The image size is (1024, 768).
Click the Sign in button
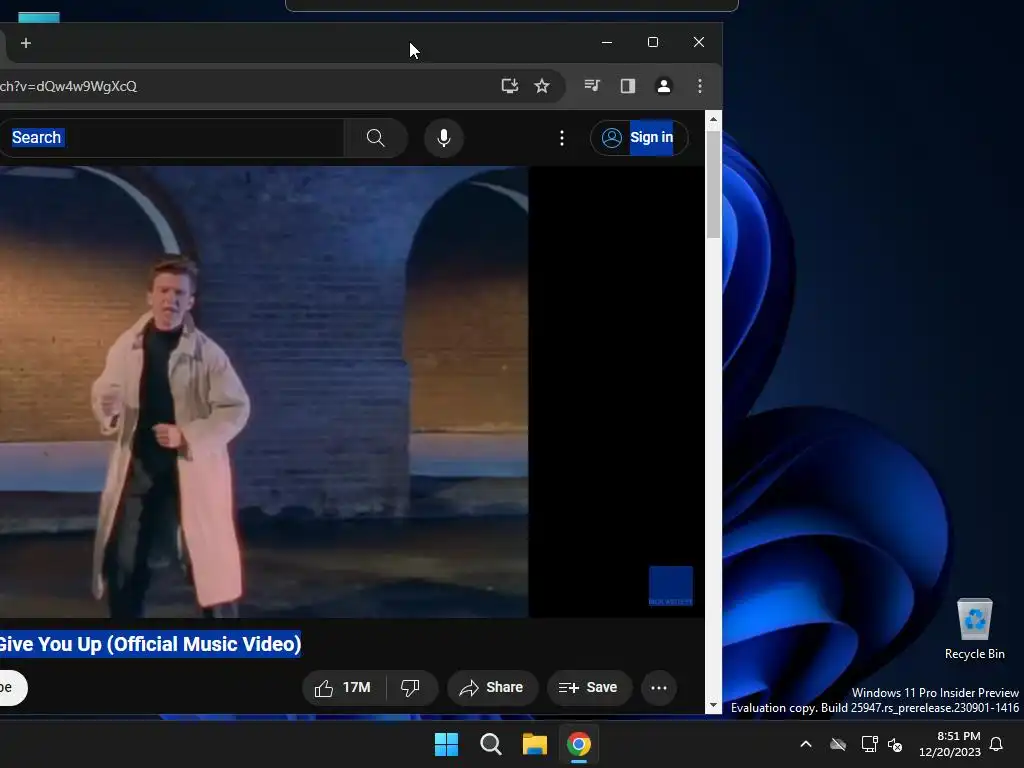click(639, 138)
